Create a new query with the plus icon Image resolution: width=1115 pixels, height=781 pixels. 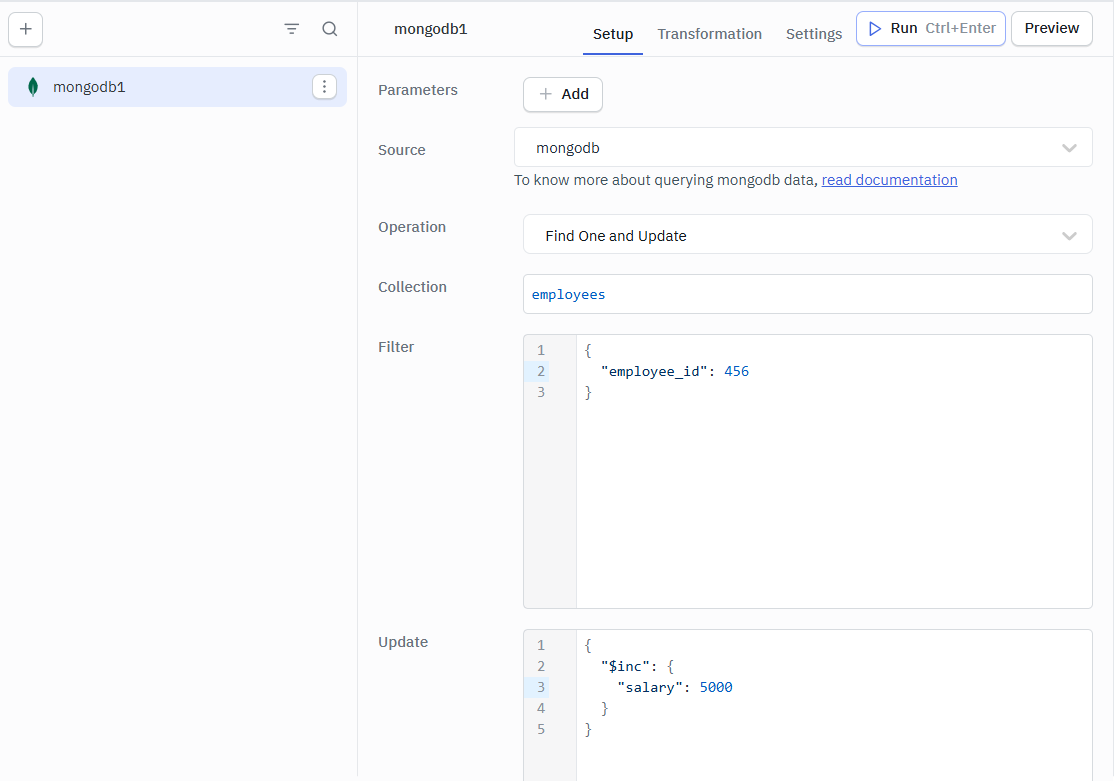click(25, 29)
